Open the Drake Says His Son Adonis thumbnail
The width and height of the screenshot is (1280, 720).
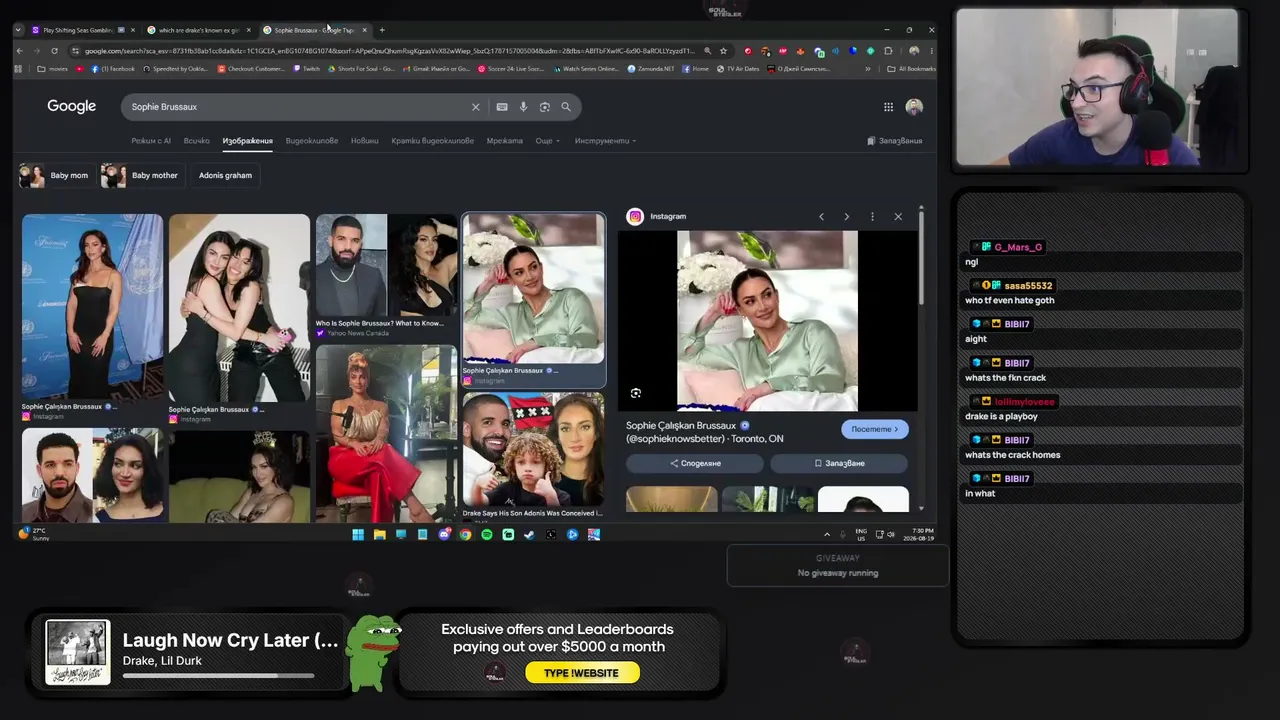(533, 450)
